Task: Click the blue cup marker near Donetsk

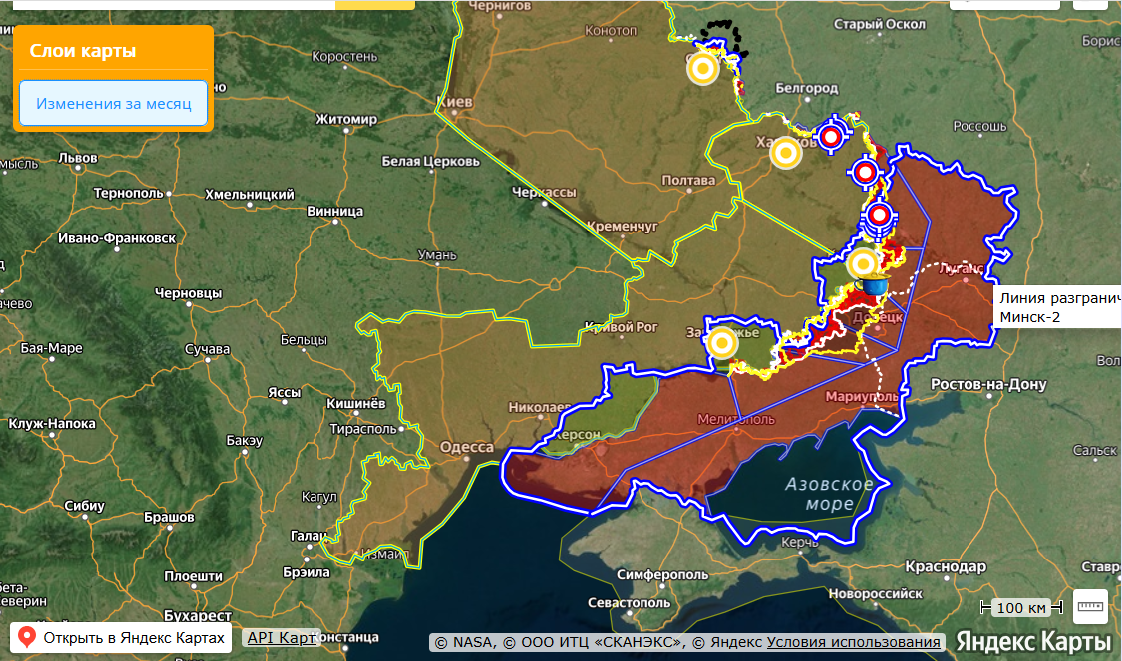Action: pyautogui.click(x=875, y=283)
